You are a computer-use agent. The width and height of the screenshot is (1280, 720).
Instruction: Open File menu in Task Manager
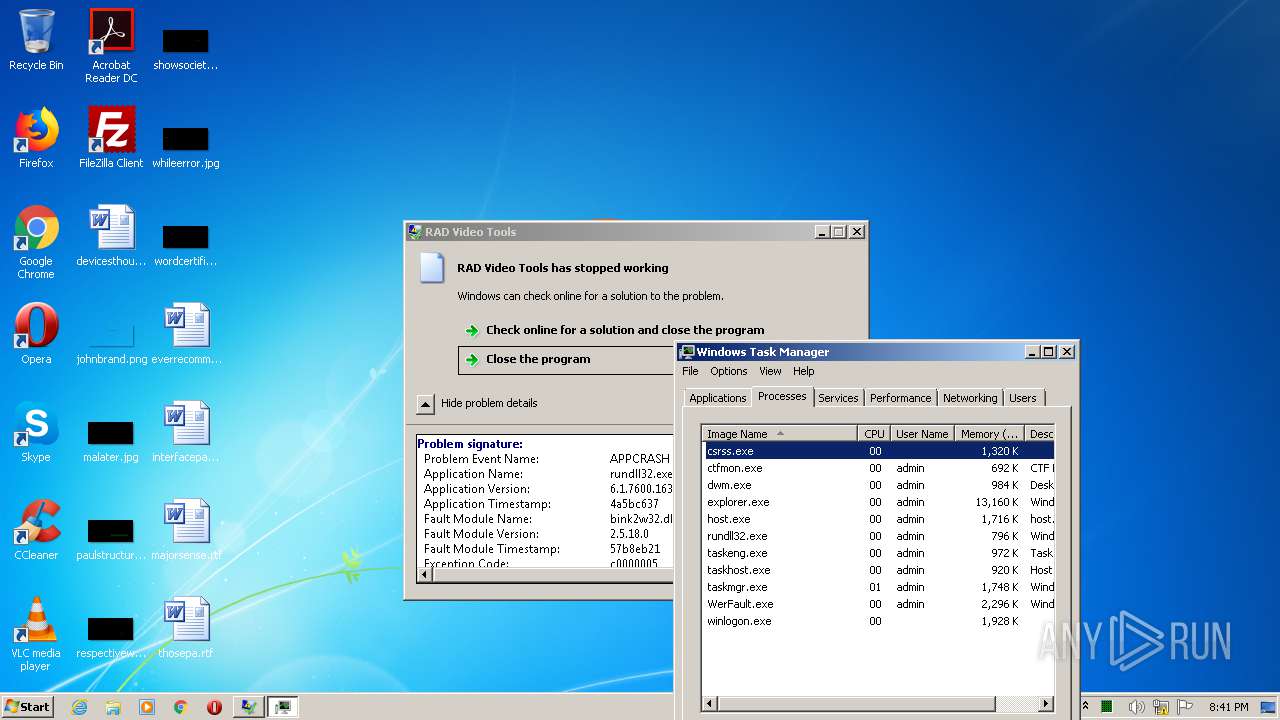point(690,371)
